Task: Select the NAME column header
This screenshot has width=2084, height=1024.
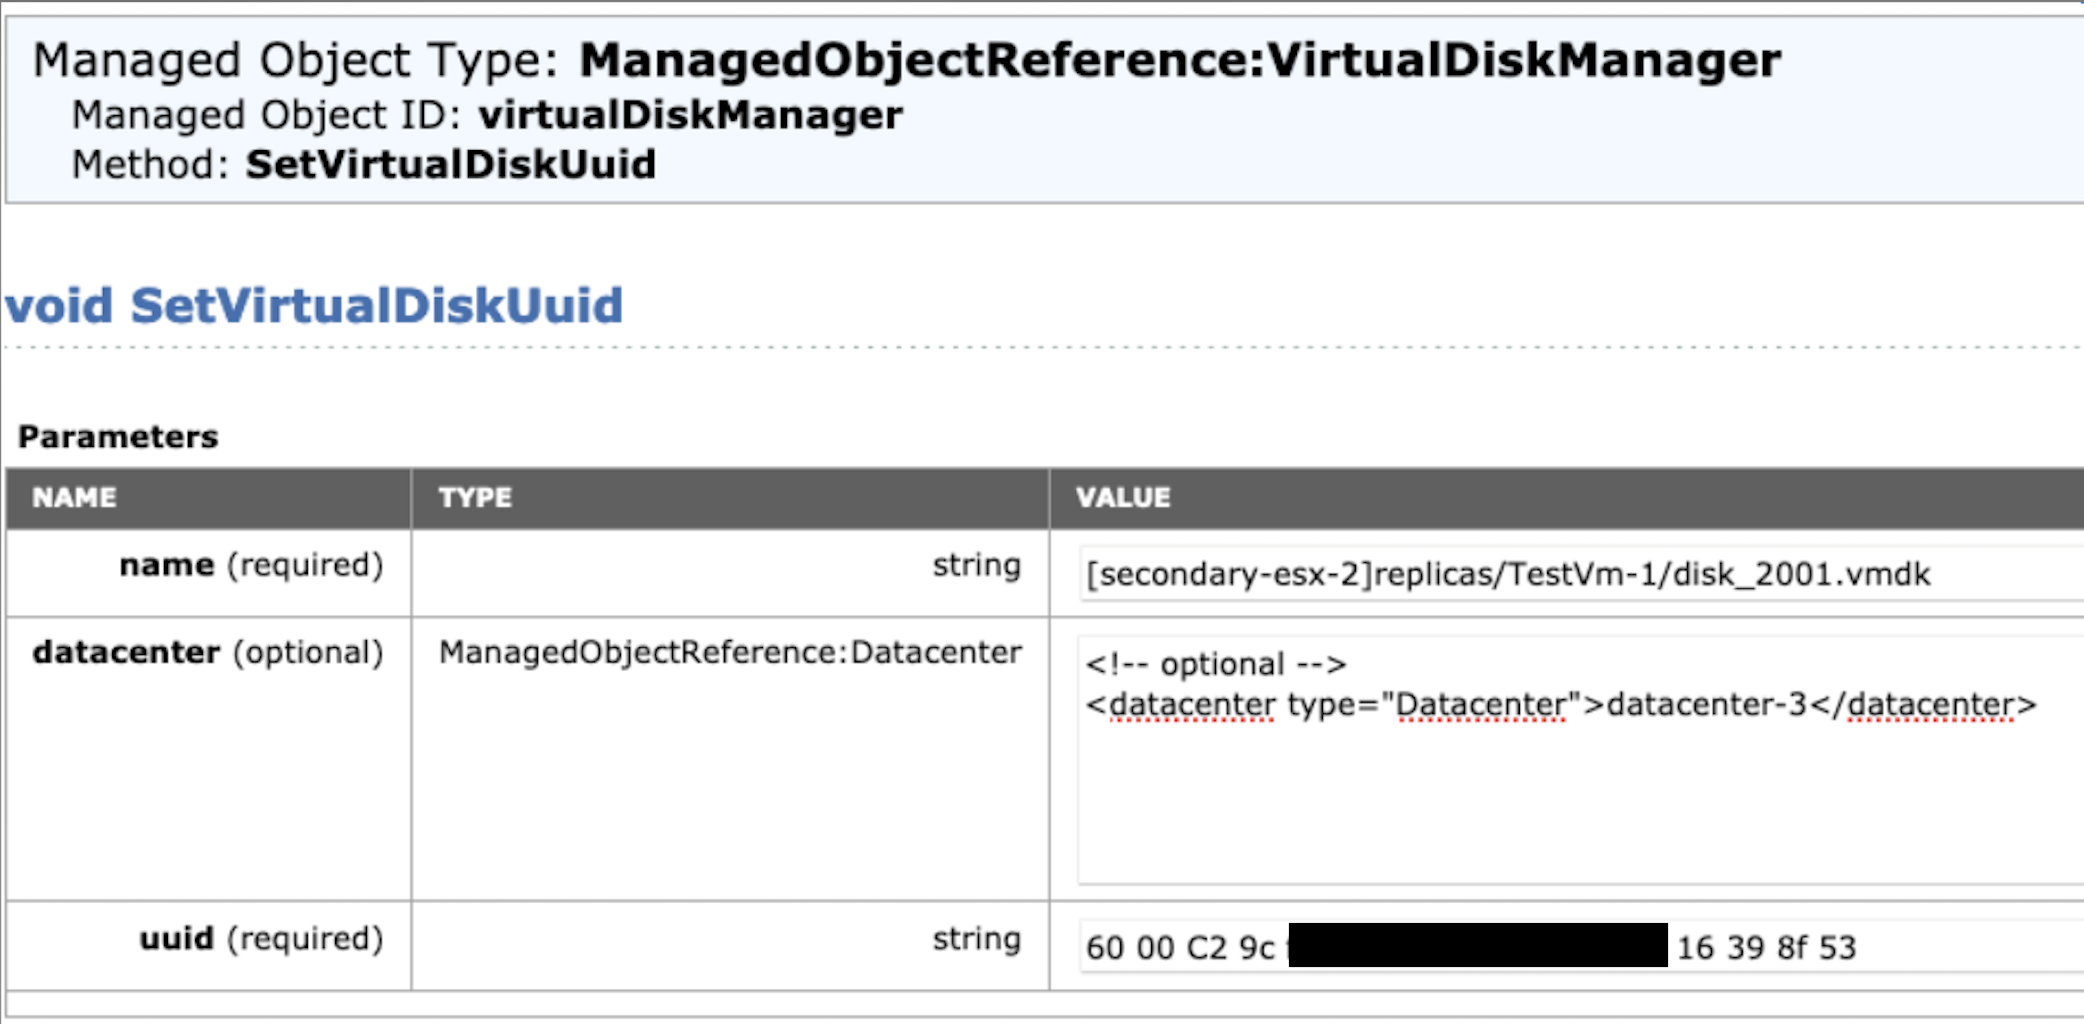Action: point(74,498)
